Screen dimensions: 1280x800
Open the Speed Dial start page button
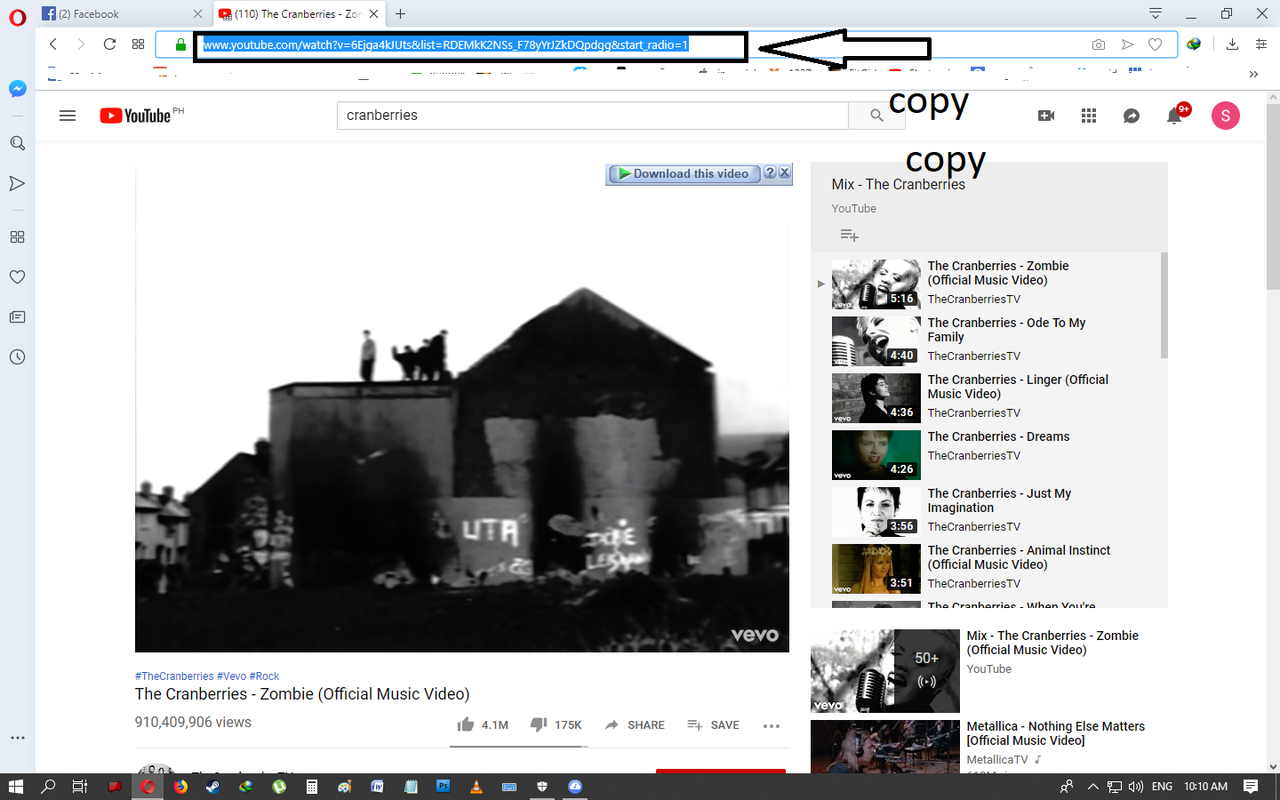pos(138,44)
